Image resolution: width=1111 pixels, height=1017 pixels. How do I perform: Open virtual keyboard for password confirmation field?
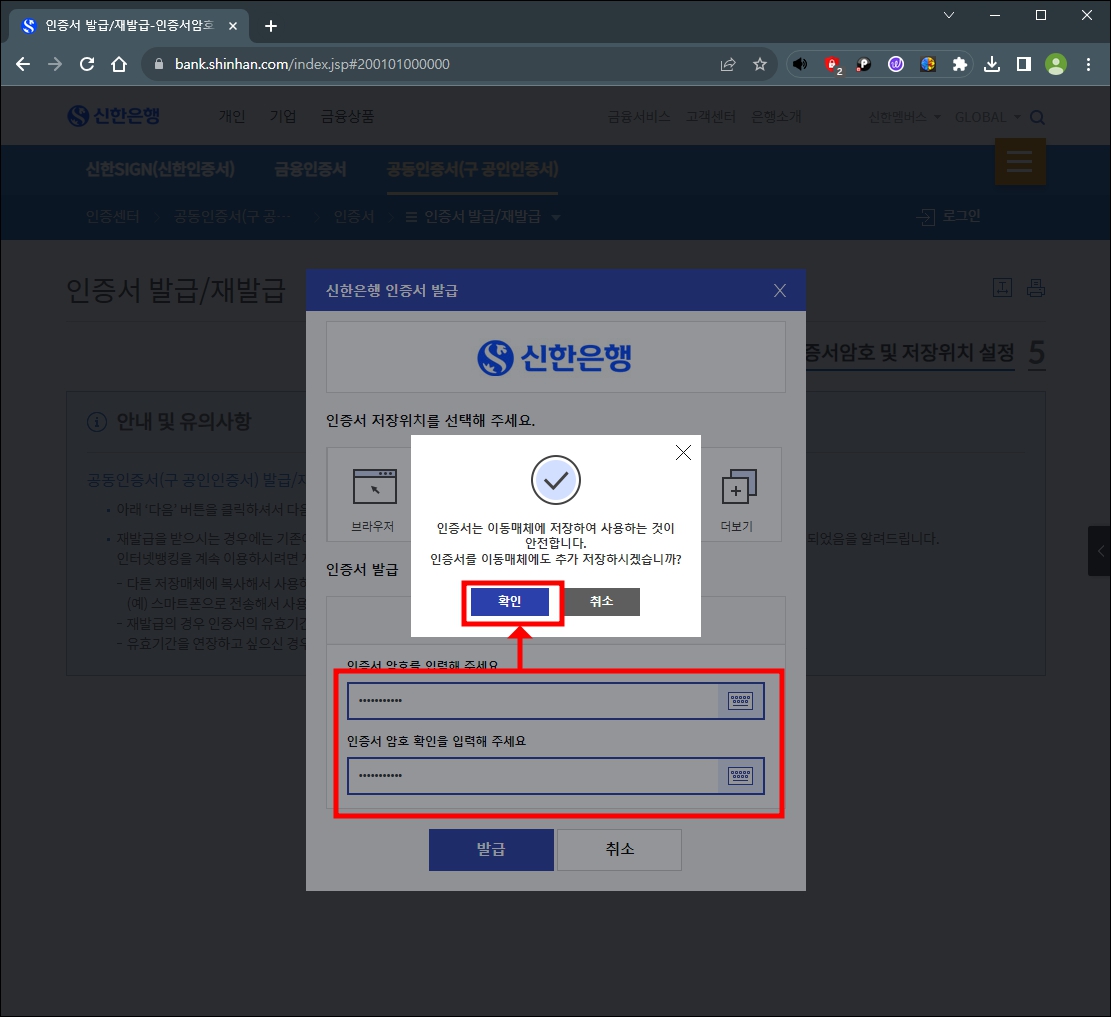click(740, 776)
